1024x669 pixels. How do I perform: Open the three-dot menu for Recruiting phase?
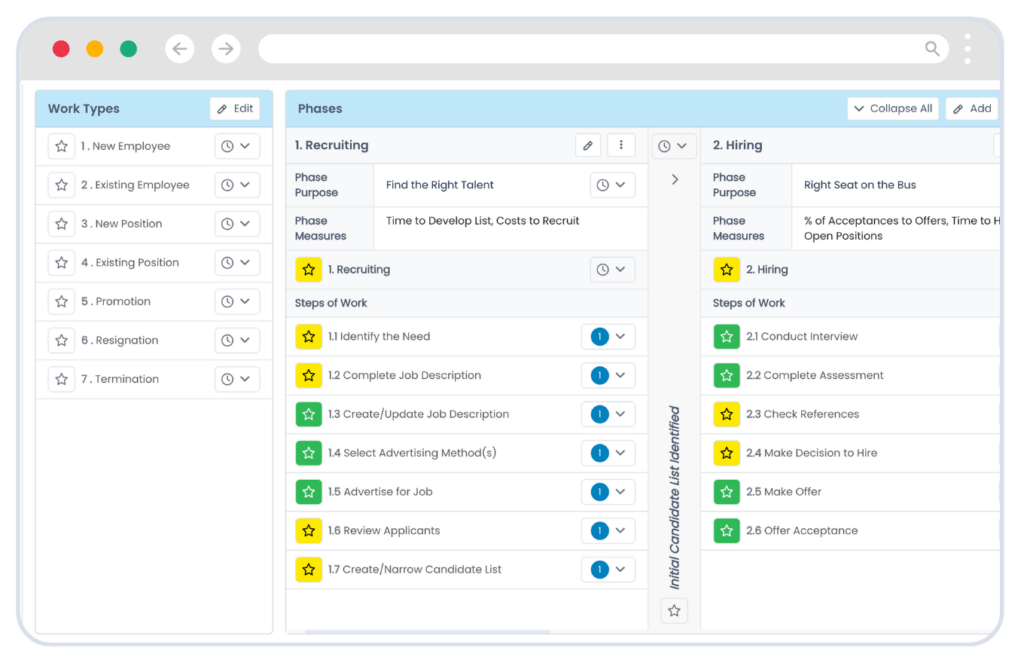coord(621,146)
